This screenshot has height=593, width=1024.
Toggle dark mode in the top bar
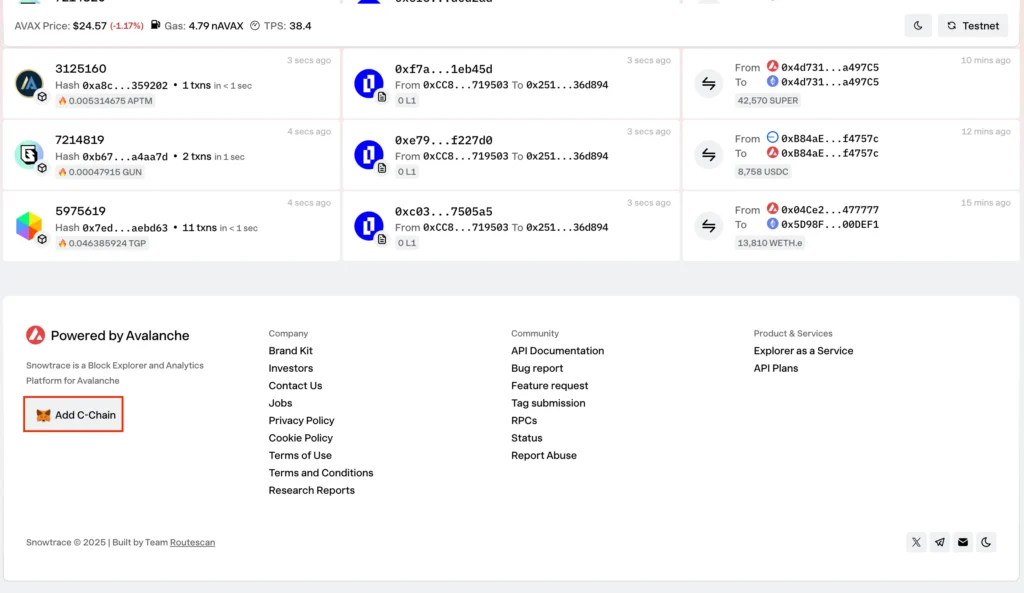[918, 26]
